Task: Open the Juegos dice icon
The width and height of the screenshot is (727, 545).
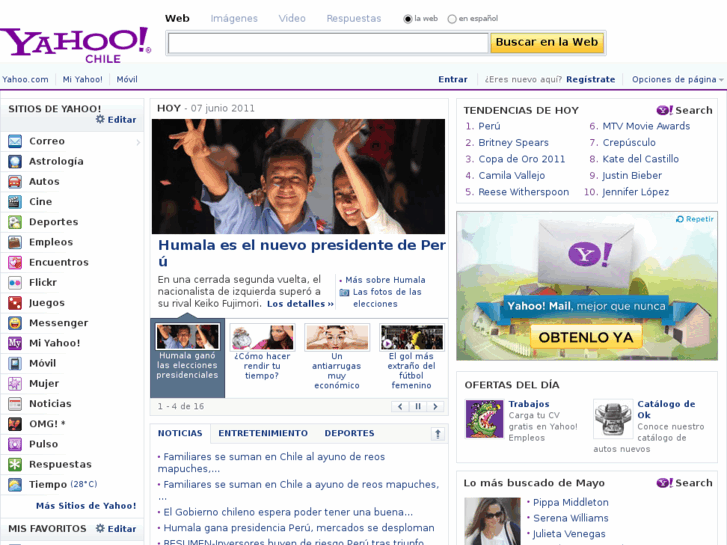Action: 15,302
